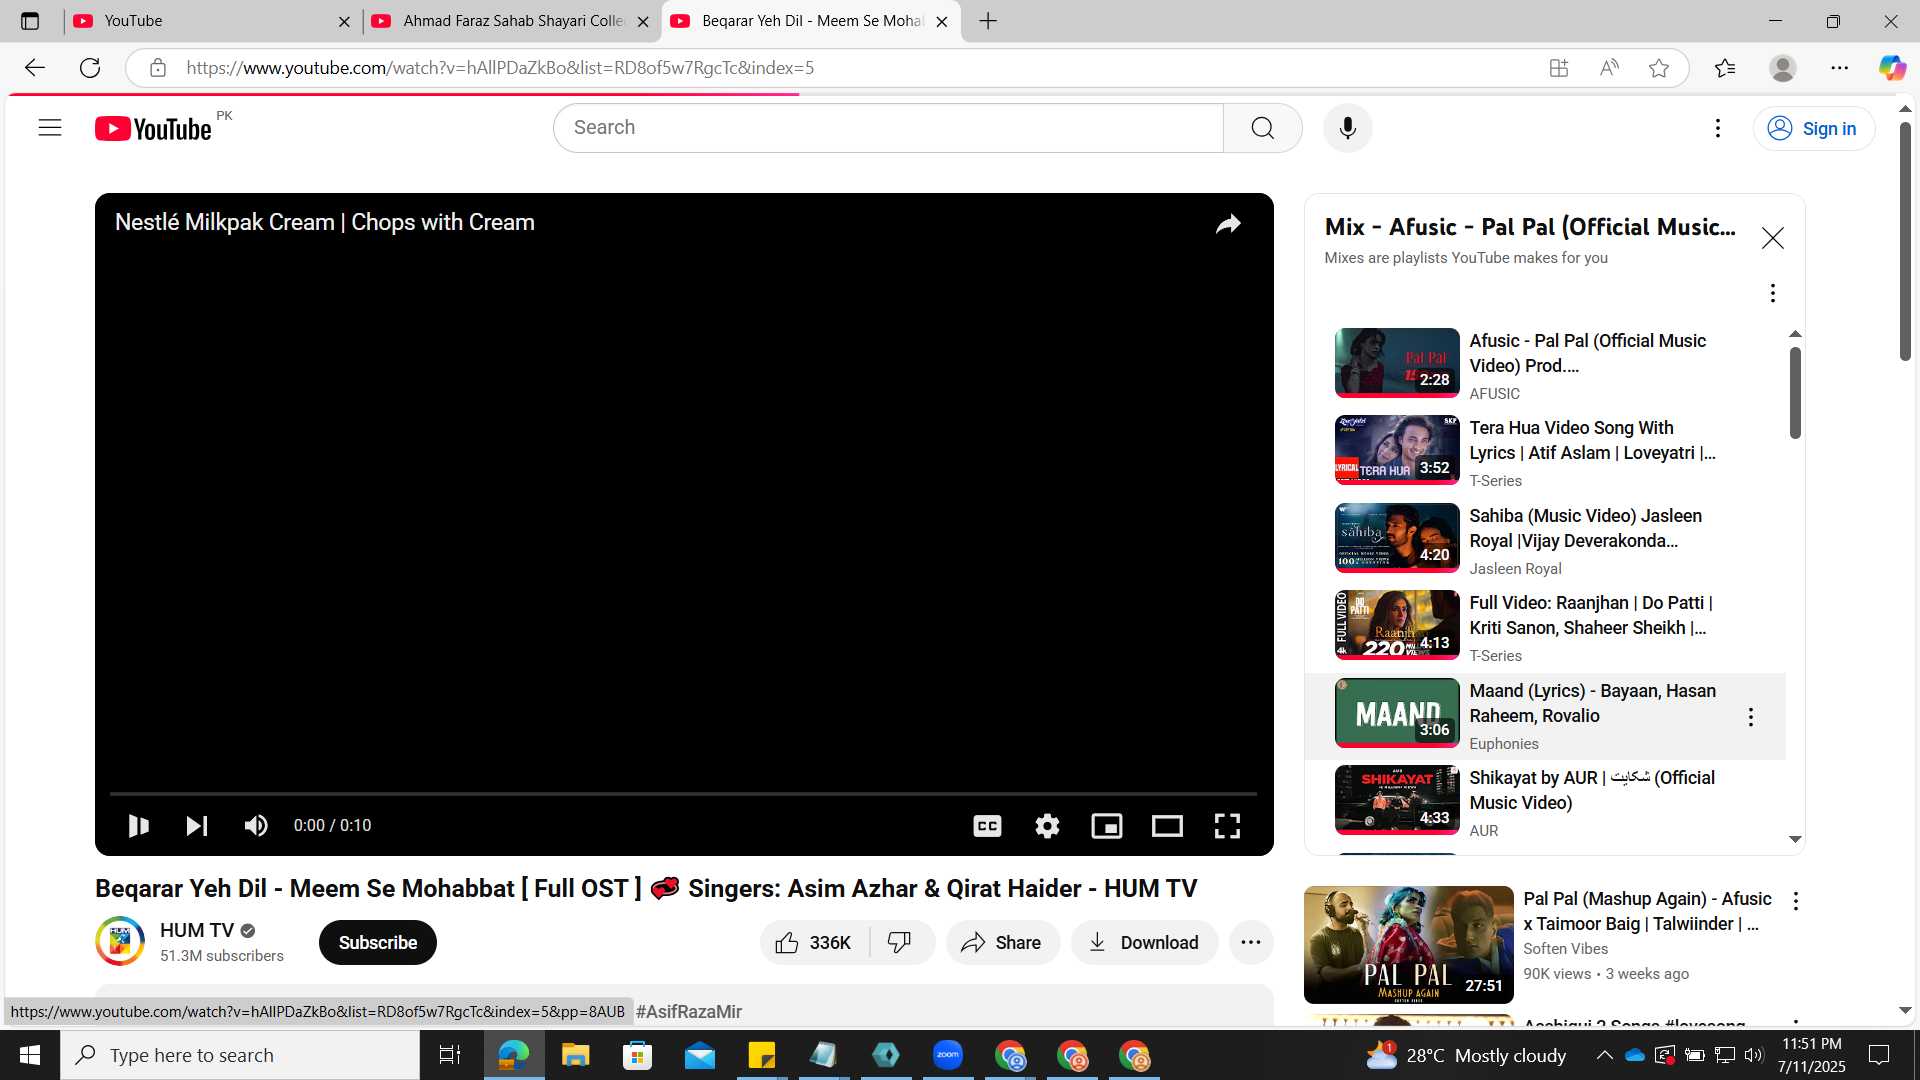Switch to the YouTube browser tab
This screenshot has height=1080, width=1920.
[210, 21]
